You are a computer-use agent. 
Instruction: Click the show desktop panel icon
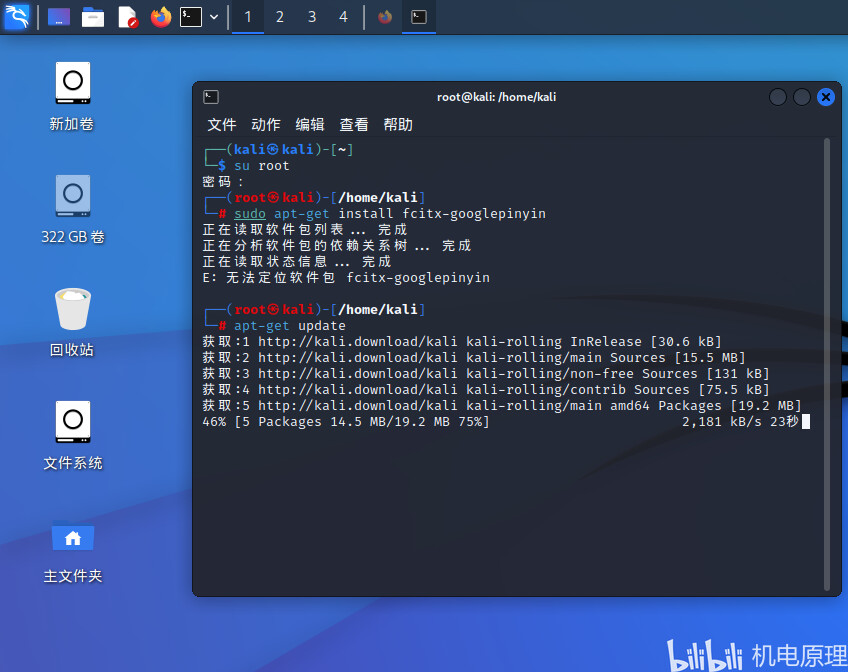59,17
